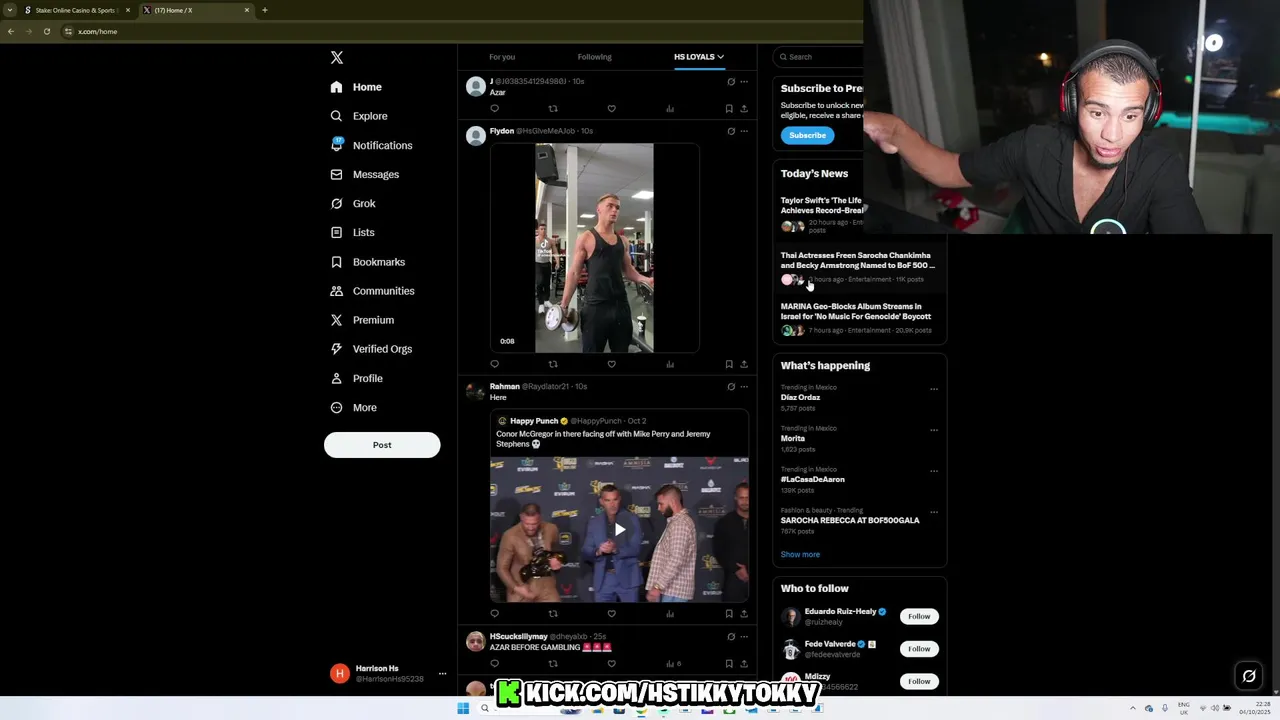Open a new browser tab
Screen dimensions: 1280x720
coord(265,10)
